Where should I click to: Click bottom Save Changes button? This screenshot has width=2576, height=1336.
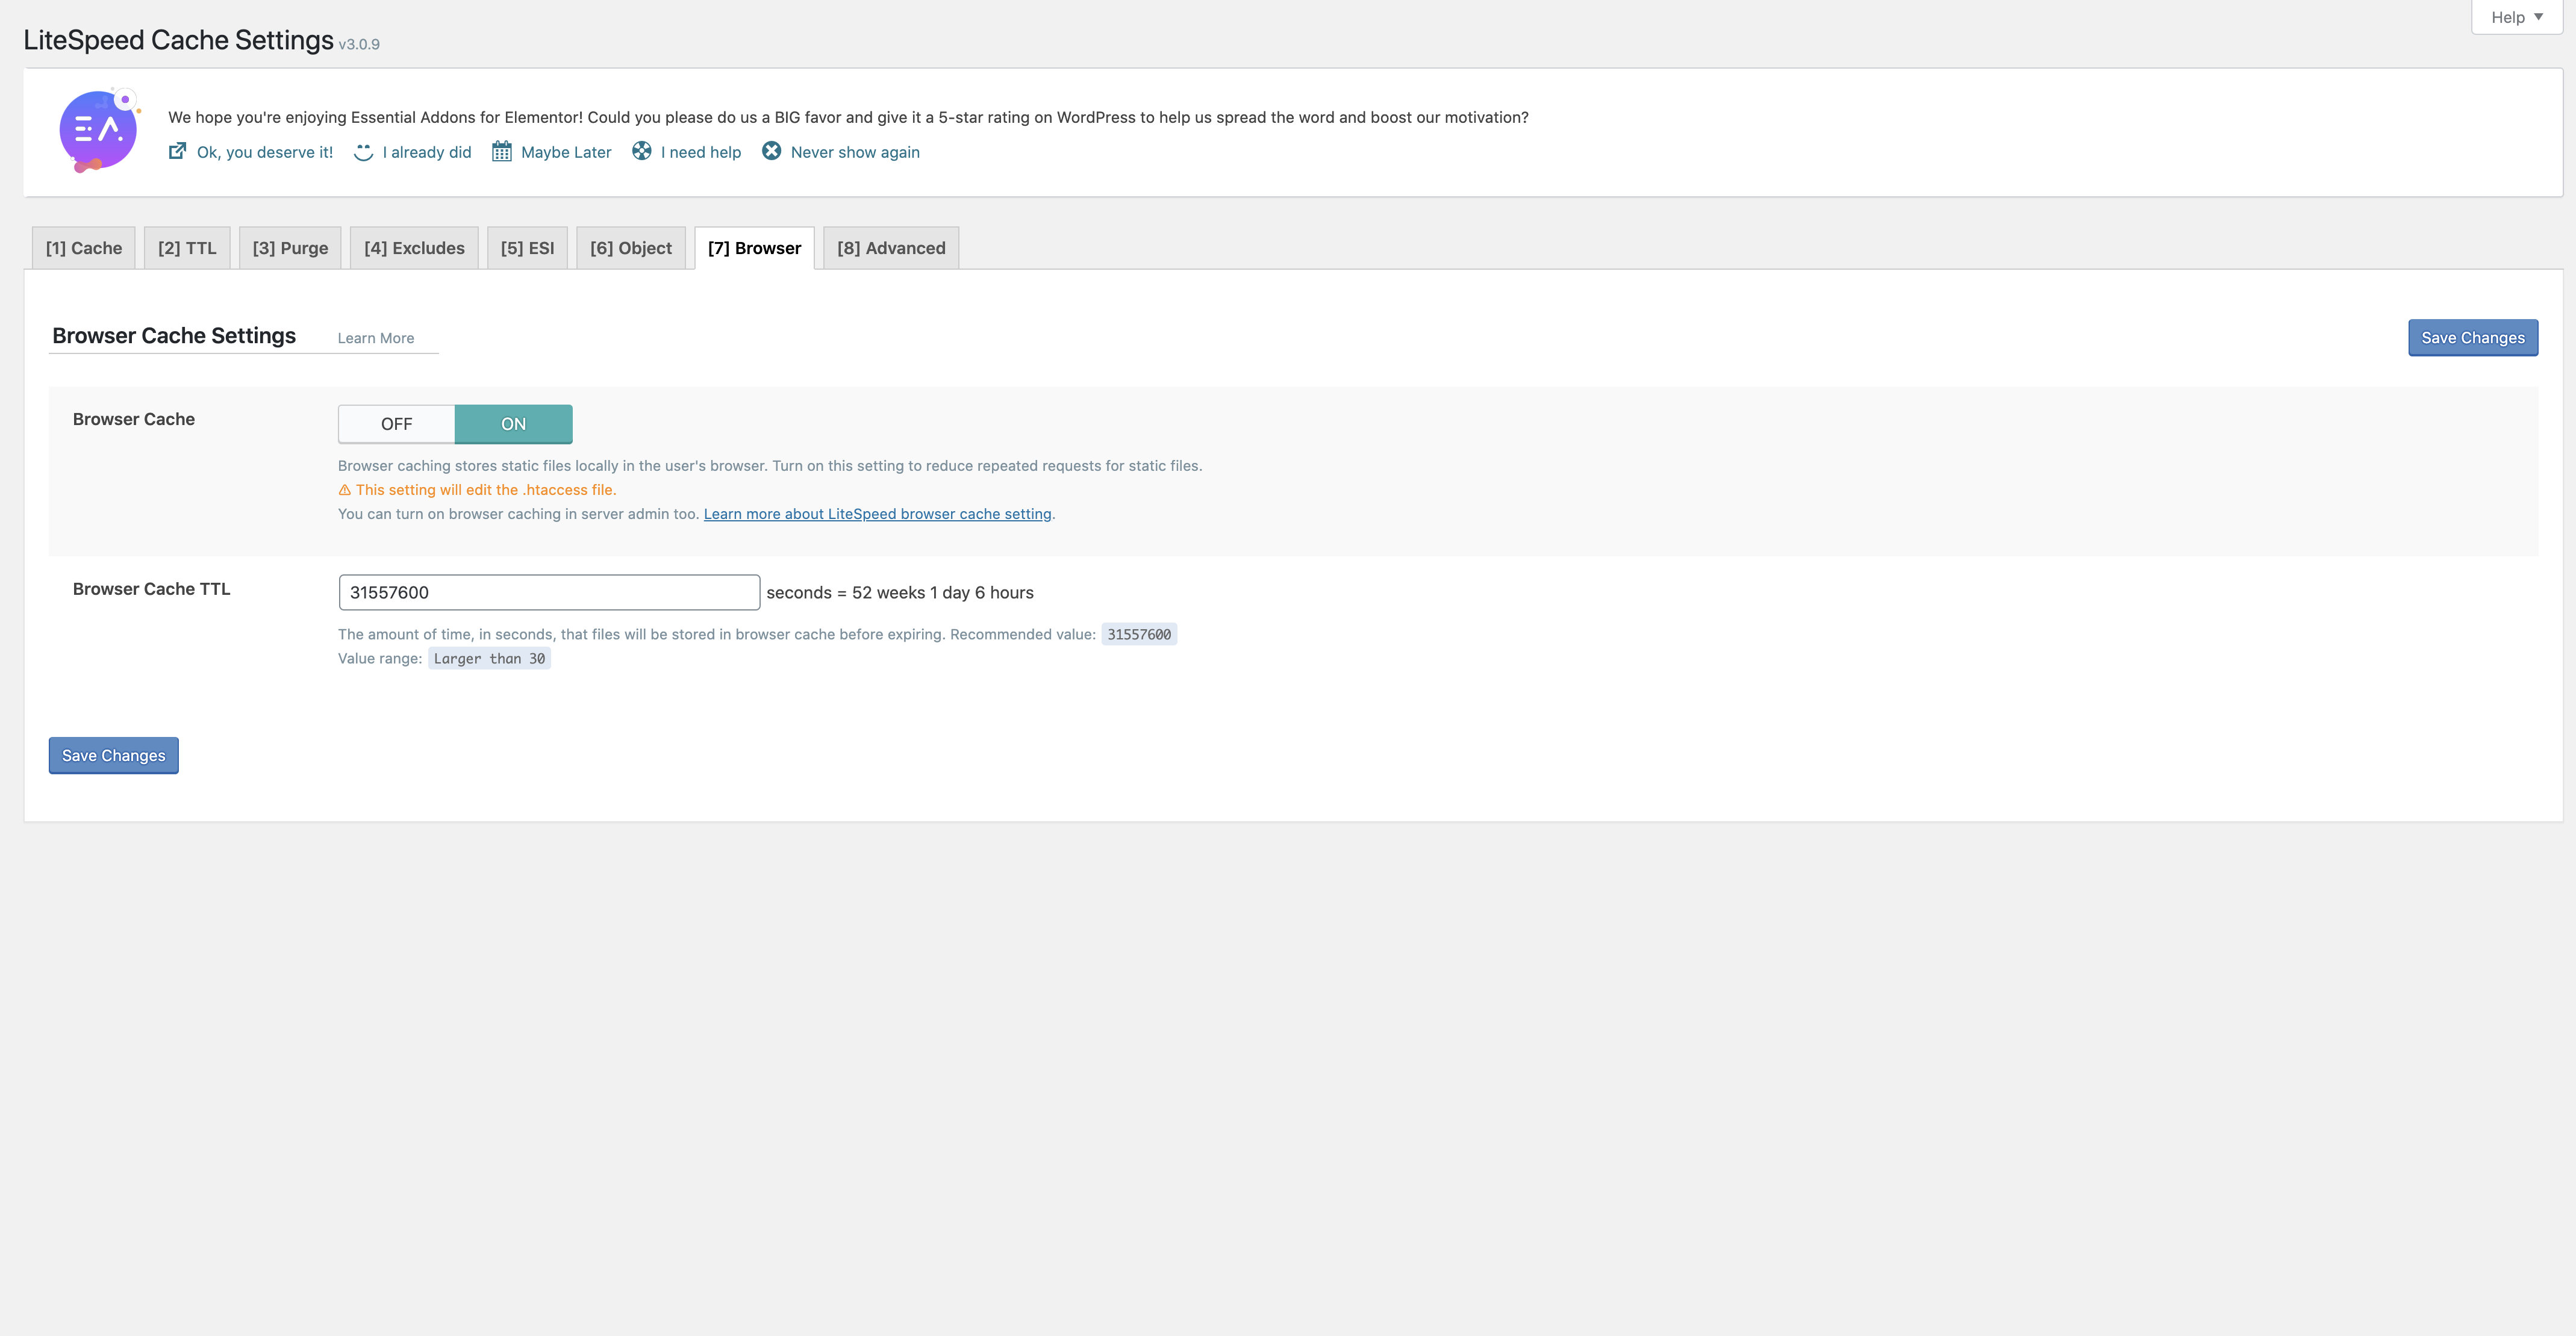point(113,756)
